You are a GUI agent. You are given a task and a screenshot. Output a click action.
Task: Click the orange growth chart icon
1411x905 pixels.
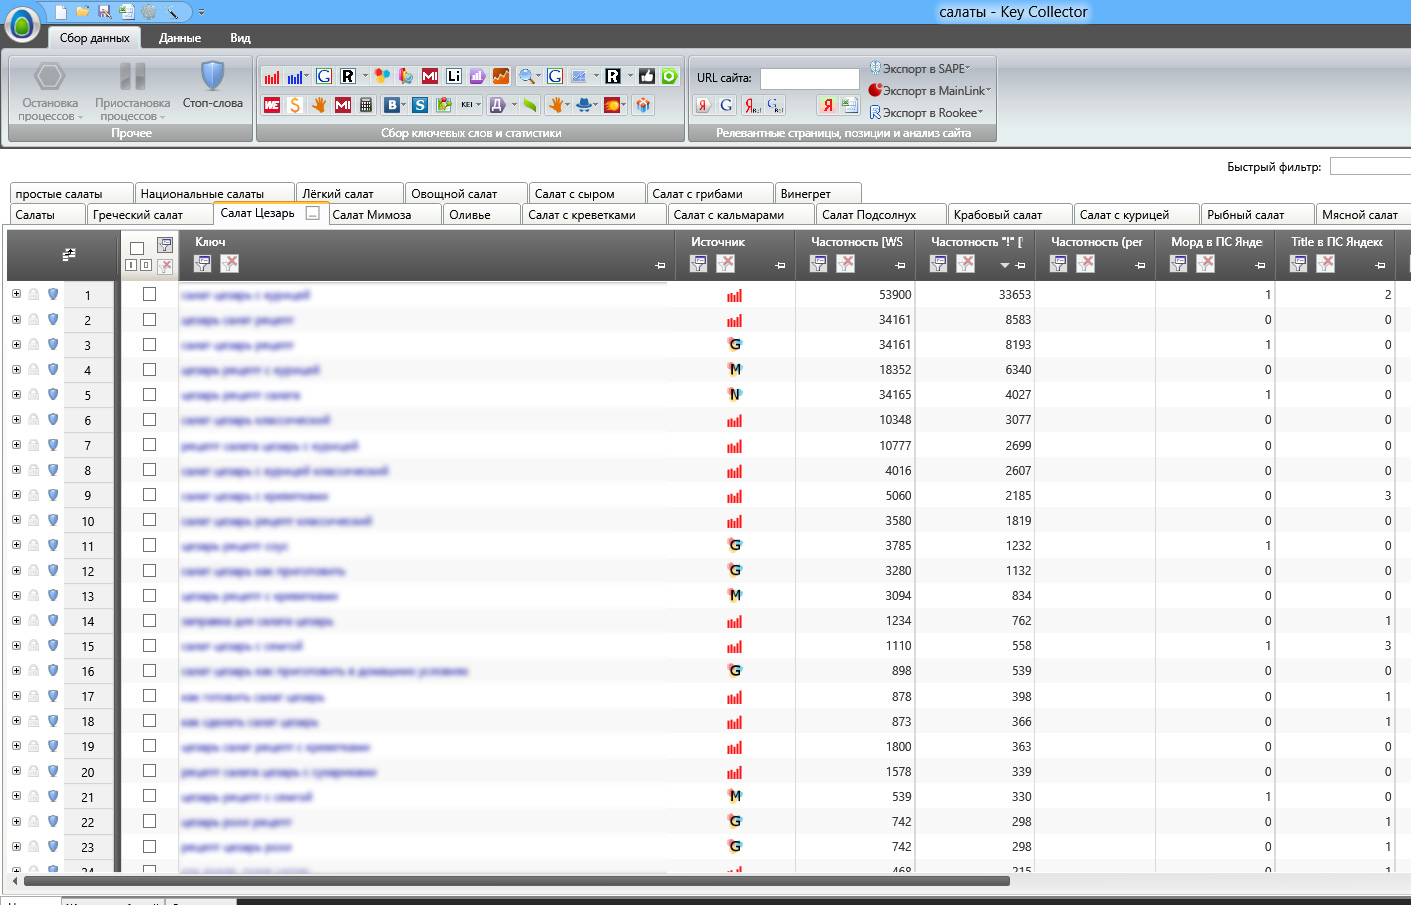[501, 76]
